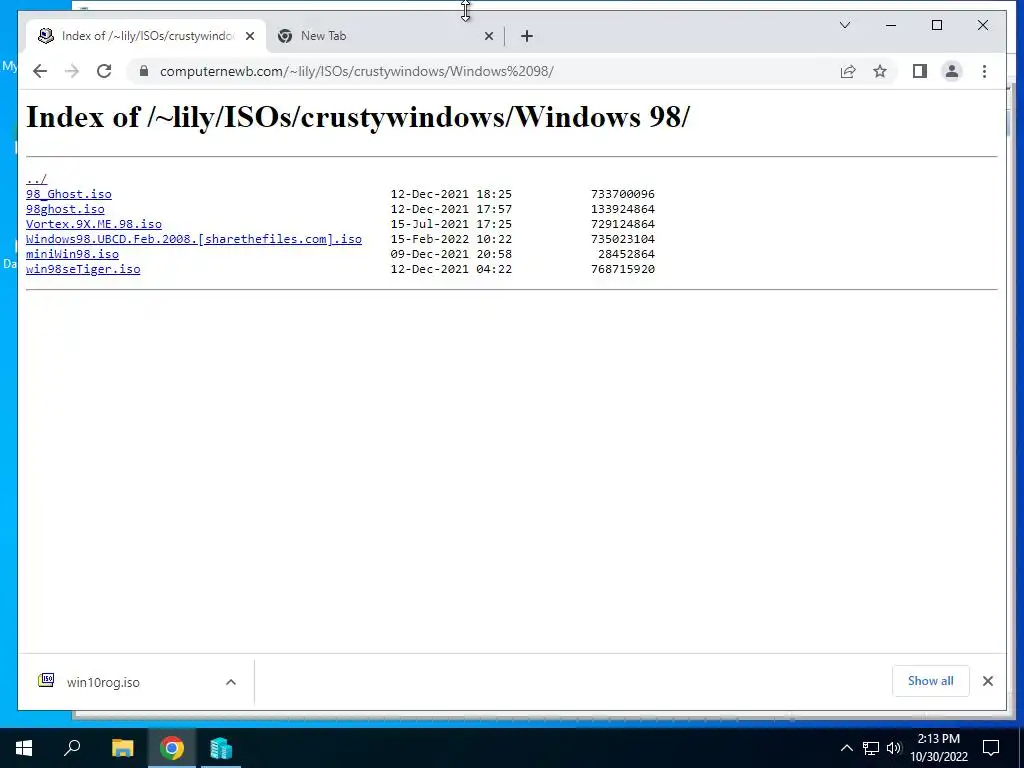Click the Show all downloads button
Image resolution: width=1024 pixels, height=768 pixels.
(931, 681)
